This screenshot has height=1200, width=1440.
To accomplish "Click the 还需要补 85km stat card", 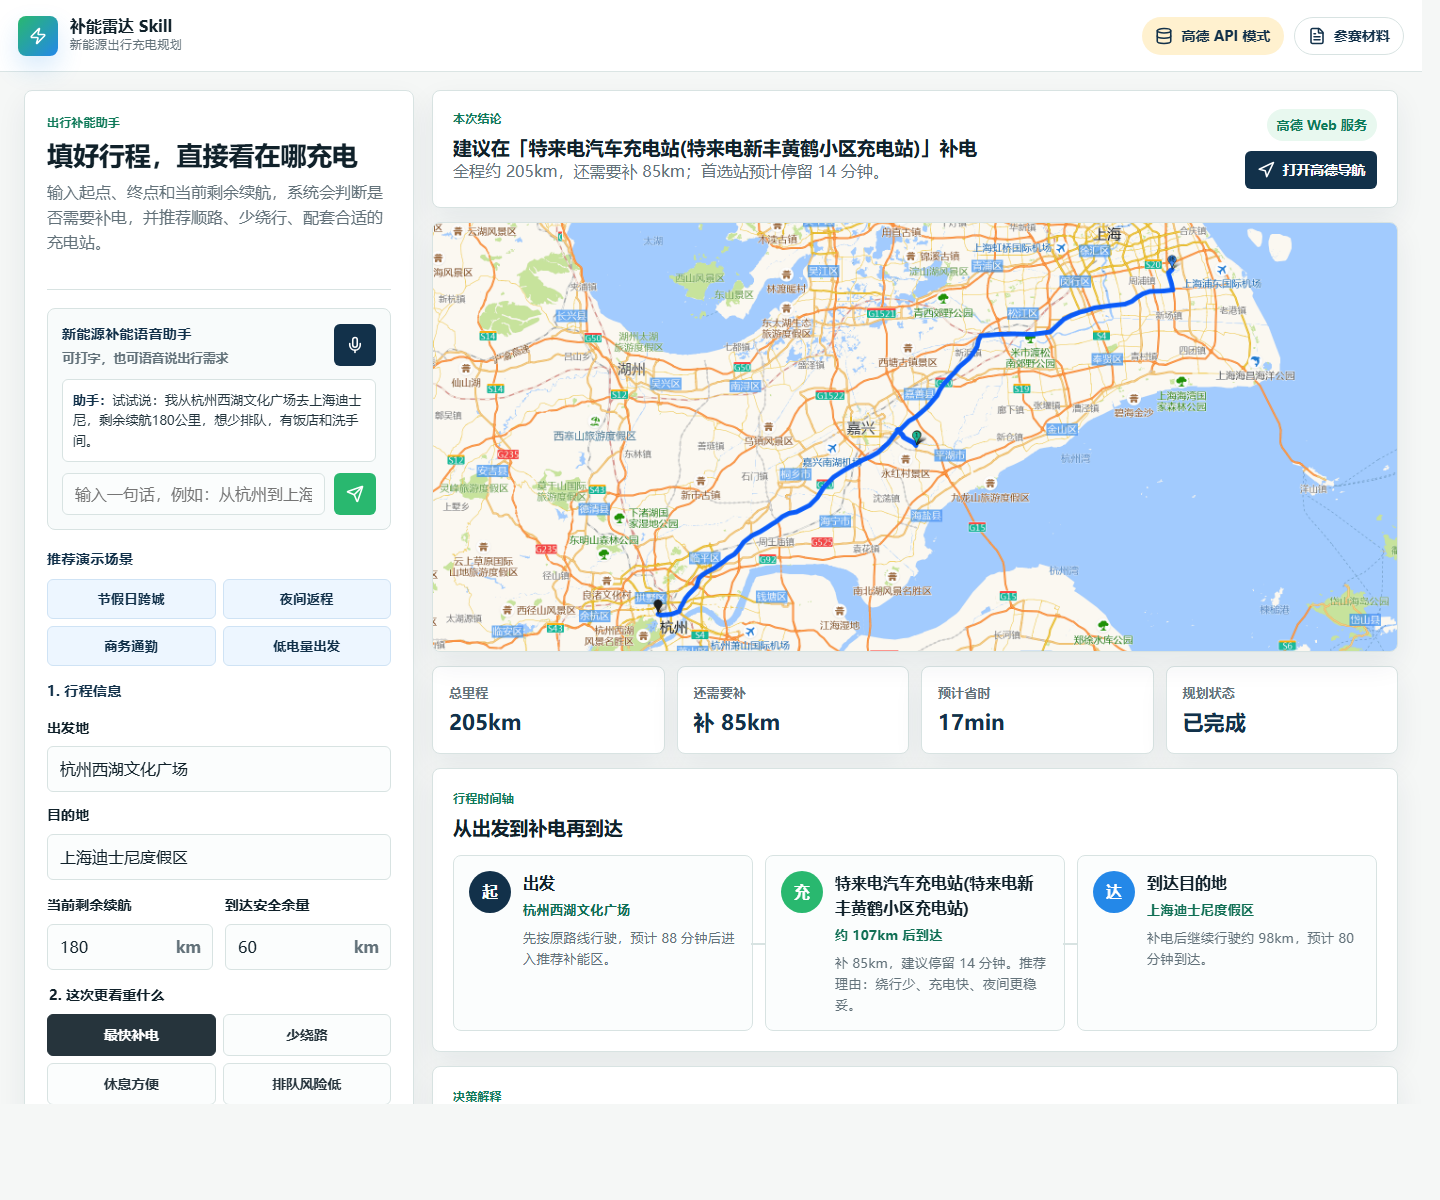I will coord(793,710).
